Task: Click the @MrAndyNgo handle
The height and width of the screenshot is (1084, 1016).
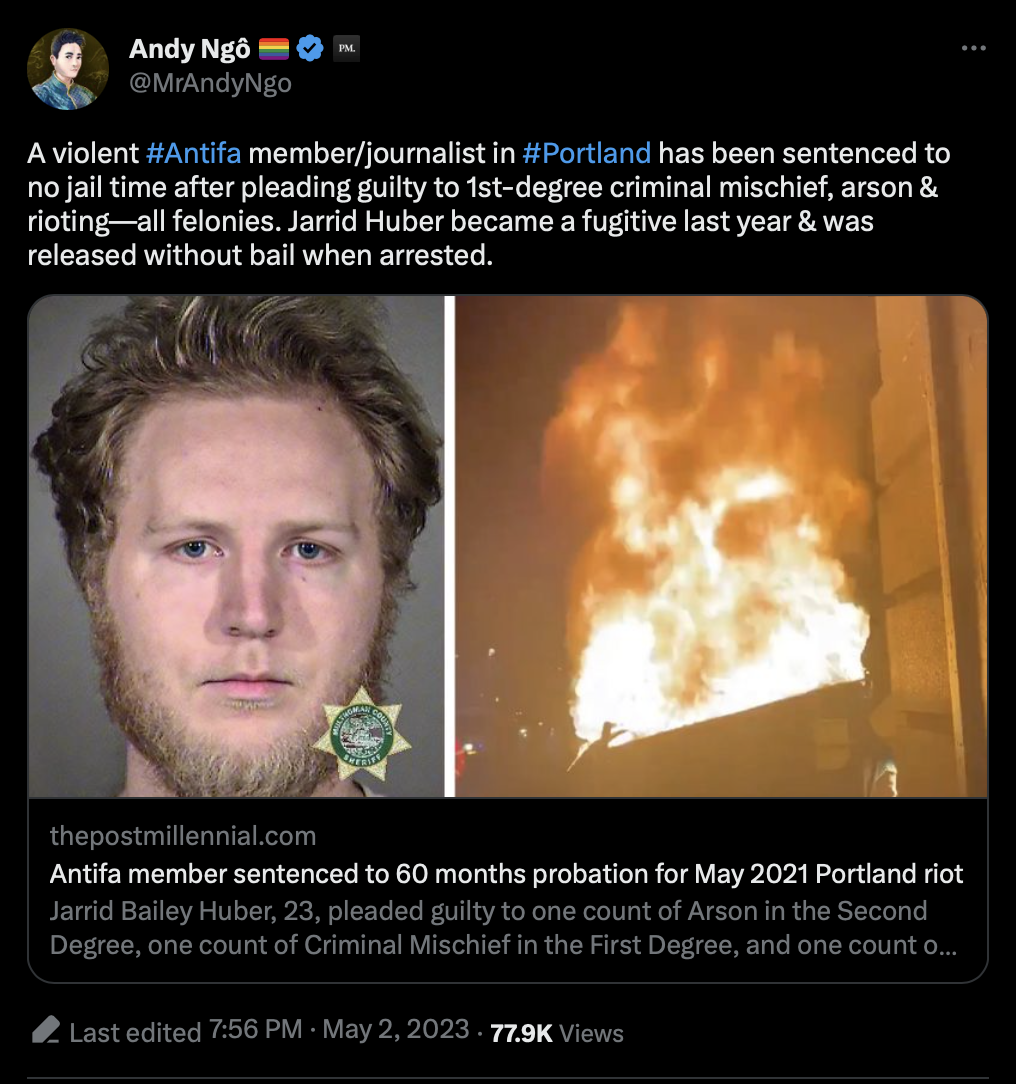Action: coord(210,83)
